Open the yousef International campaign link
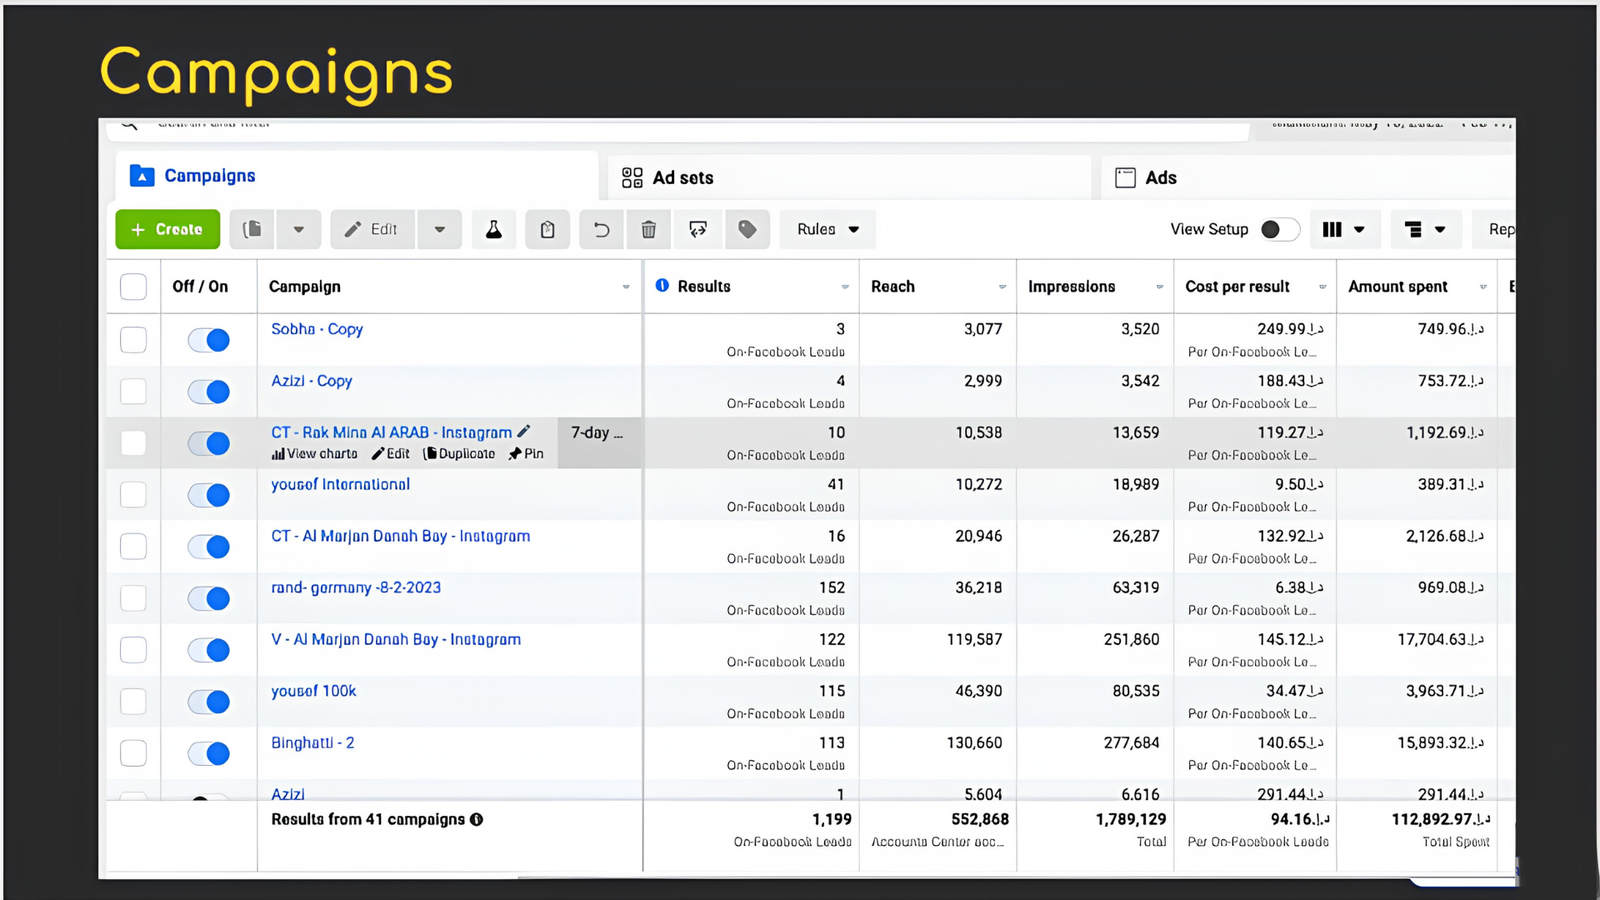The width and height of the screenshot is (1600, 900). coord(340,484)
